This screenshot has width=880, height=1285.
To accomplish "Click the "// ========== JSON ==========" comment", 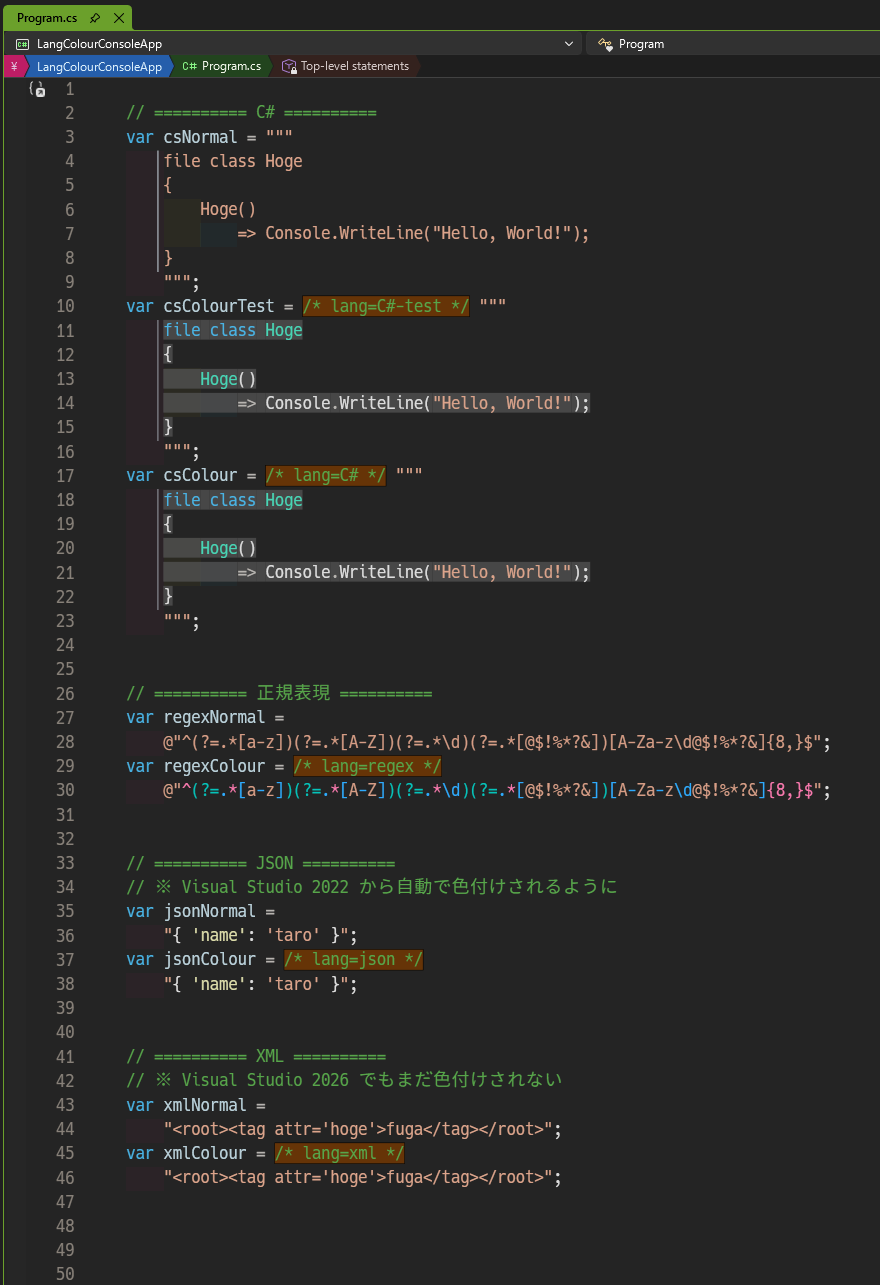I will 260,863.
